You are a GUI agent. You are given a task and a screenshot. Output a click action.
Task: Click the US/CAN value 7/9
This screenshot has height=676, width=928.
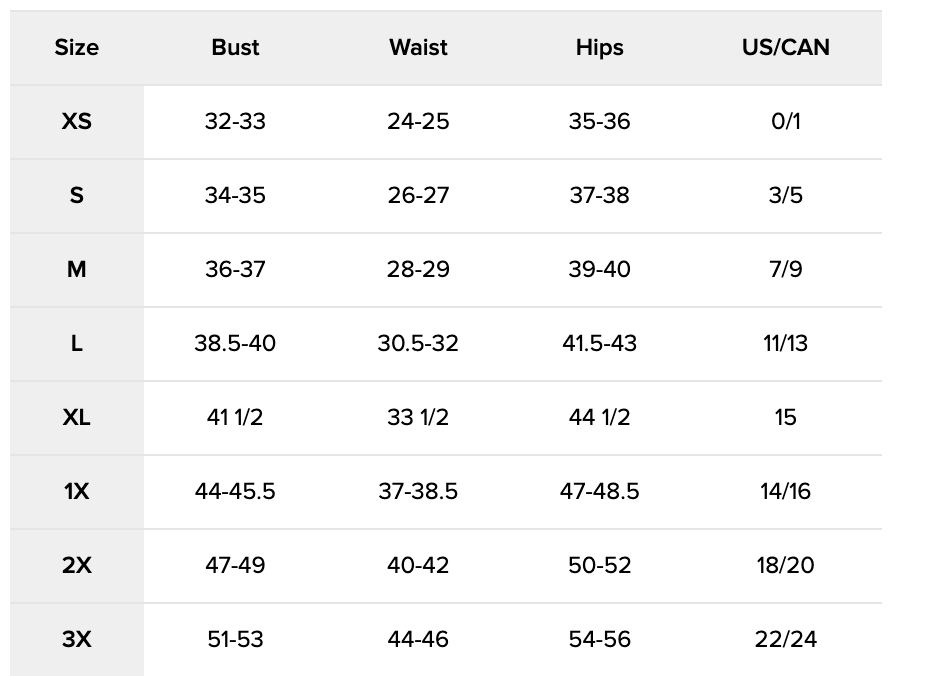pos(785,269)
